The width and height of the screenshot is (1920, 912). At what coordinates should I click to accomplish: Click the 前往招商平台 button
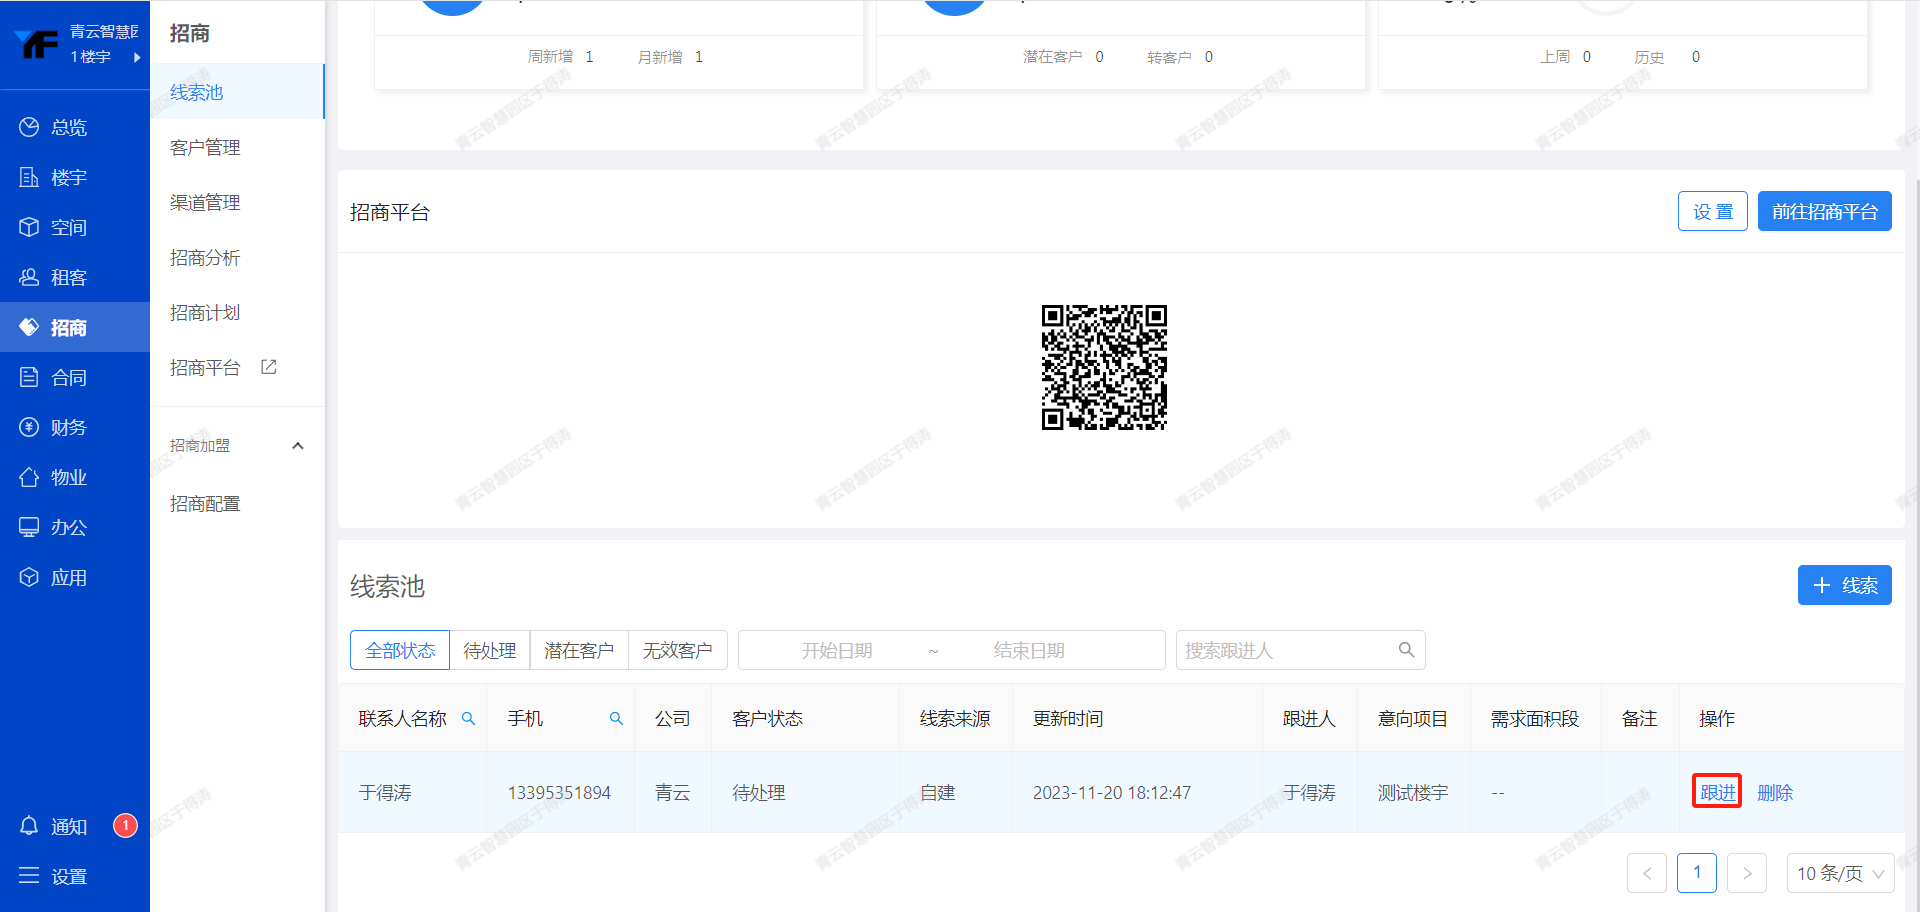[1824, 211]
